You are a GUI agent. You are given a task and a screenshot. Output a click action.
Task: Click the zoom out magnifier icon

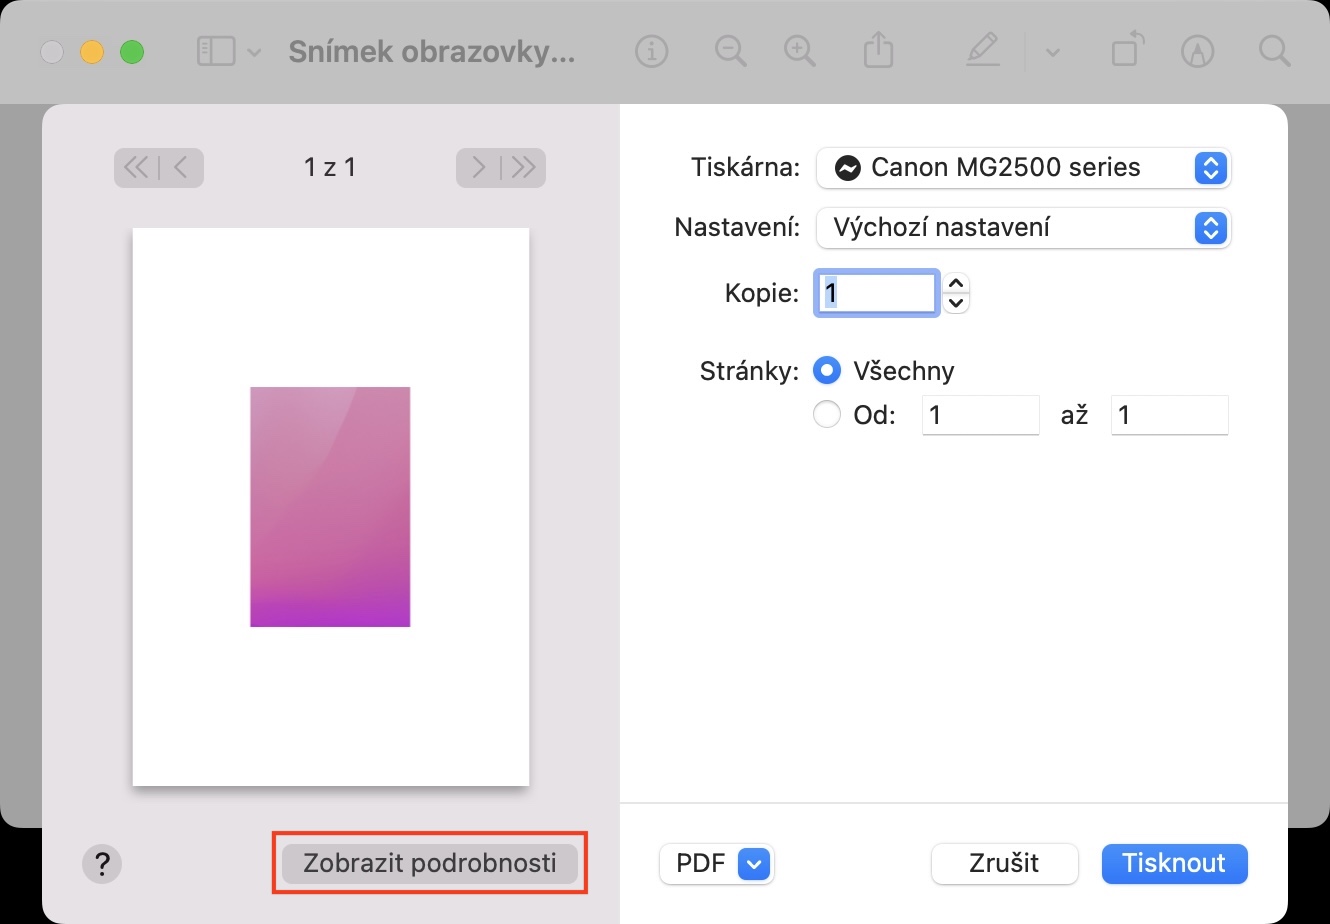pyautogui.click(x=731, y=51)
